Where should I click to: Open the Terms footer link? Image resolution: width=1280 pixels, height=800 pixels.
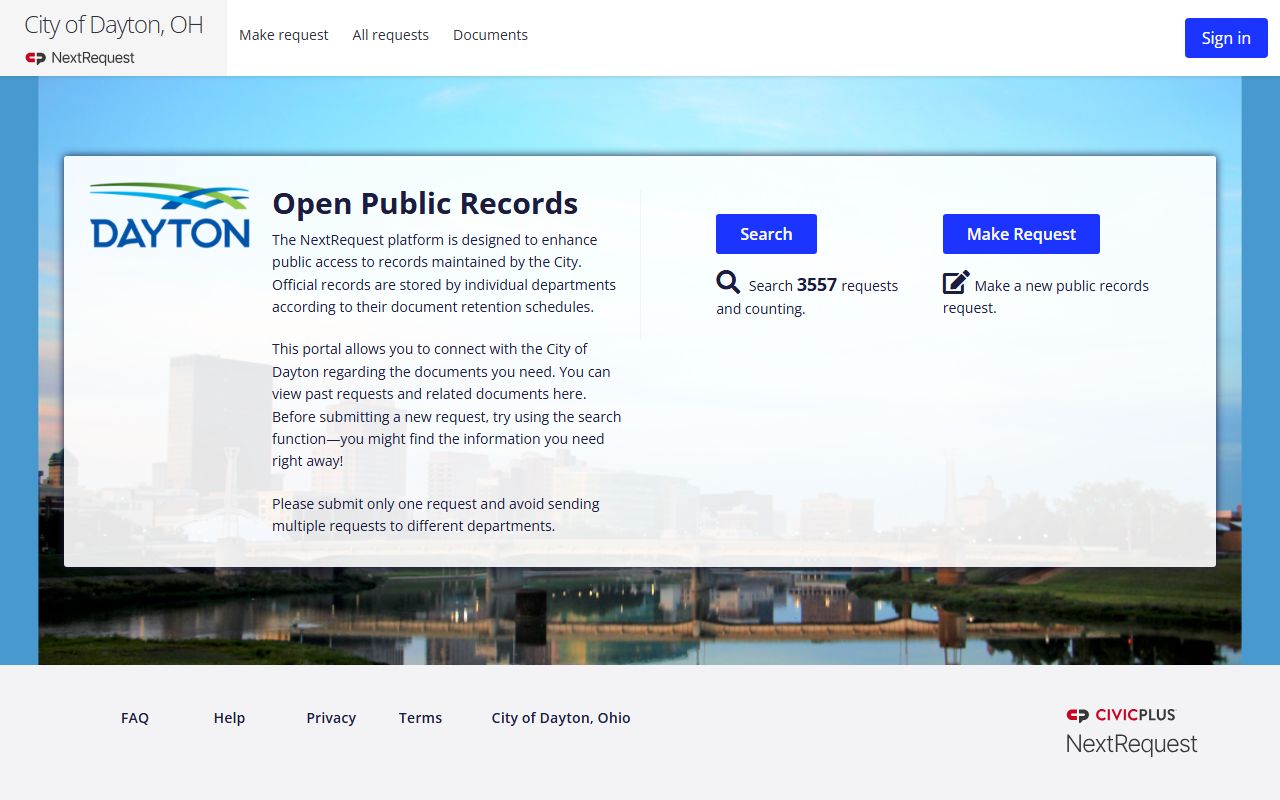click(x=420, y=718)
